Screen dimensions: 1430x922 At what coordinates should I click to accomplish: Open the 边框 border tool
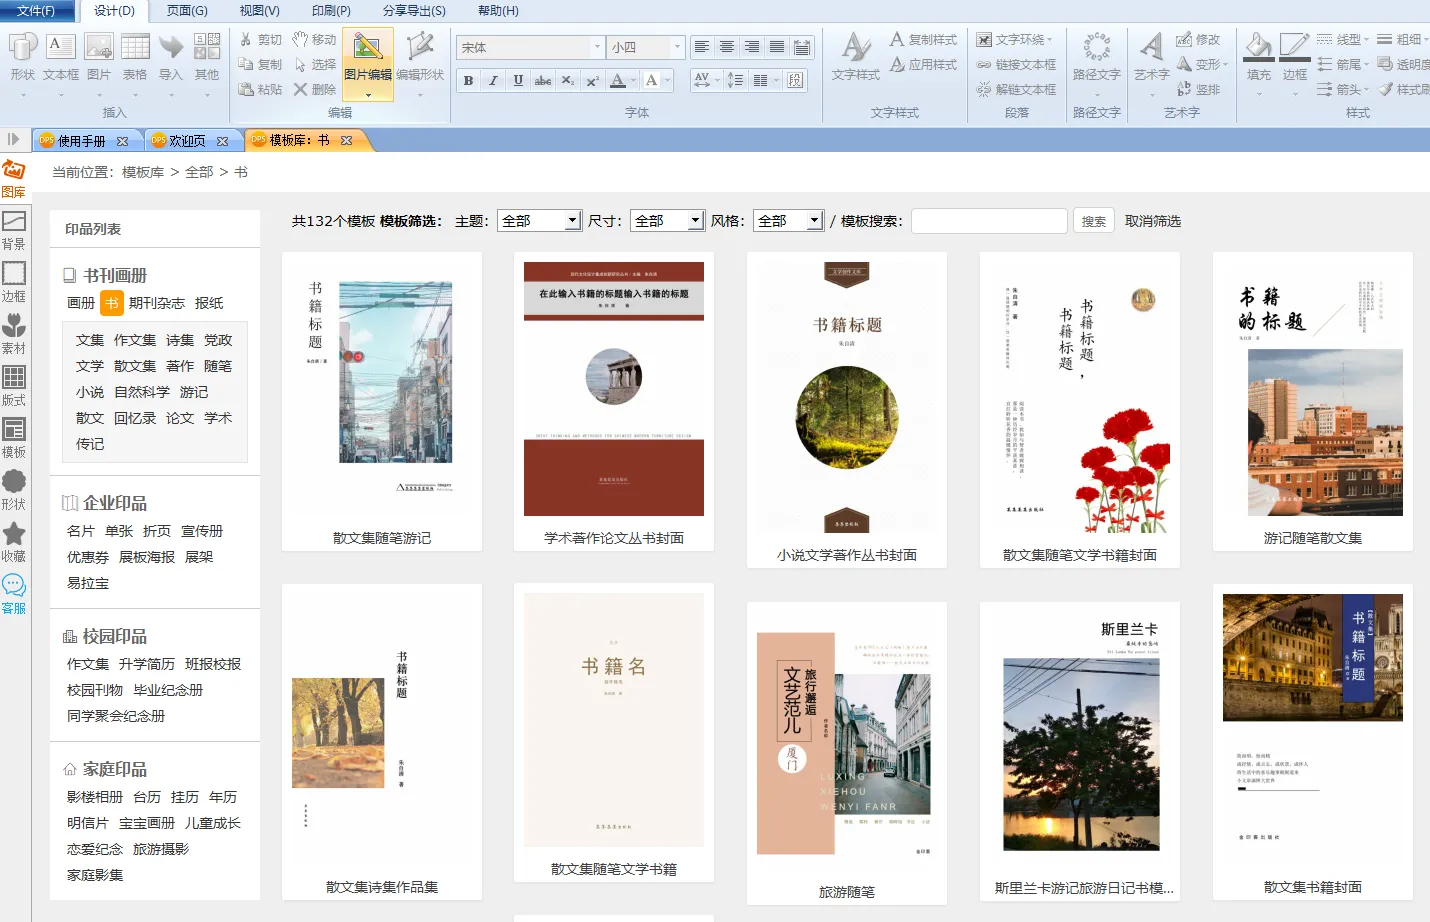pos(1295,58)
